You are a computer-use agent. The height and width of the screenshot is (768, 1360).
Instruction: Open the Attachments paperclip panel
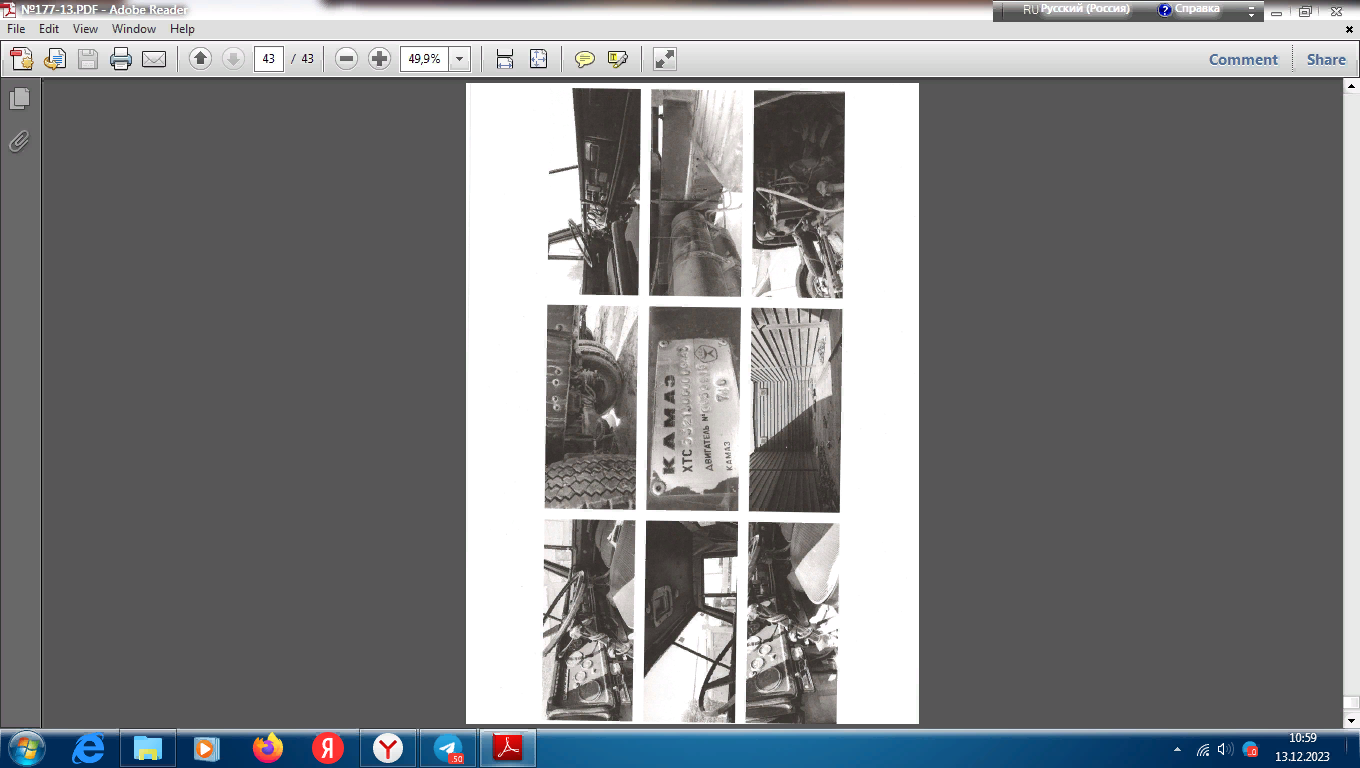[20, 141]
